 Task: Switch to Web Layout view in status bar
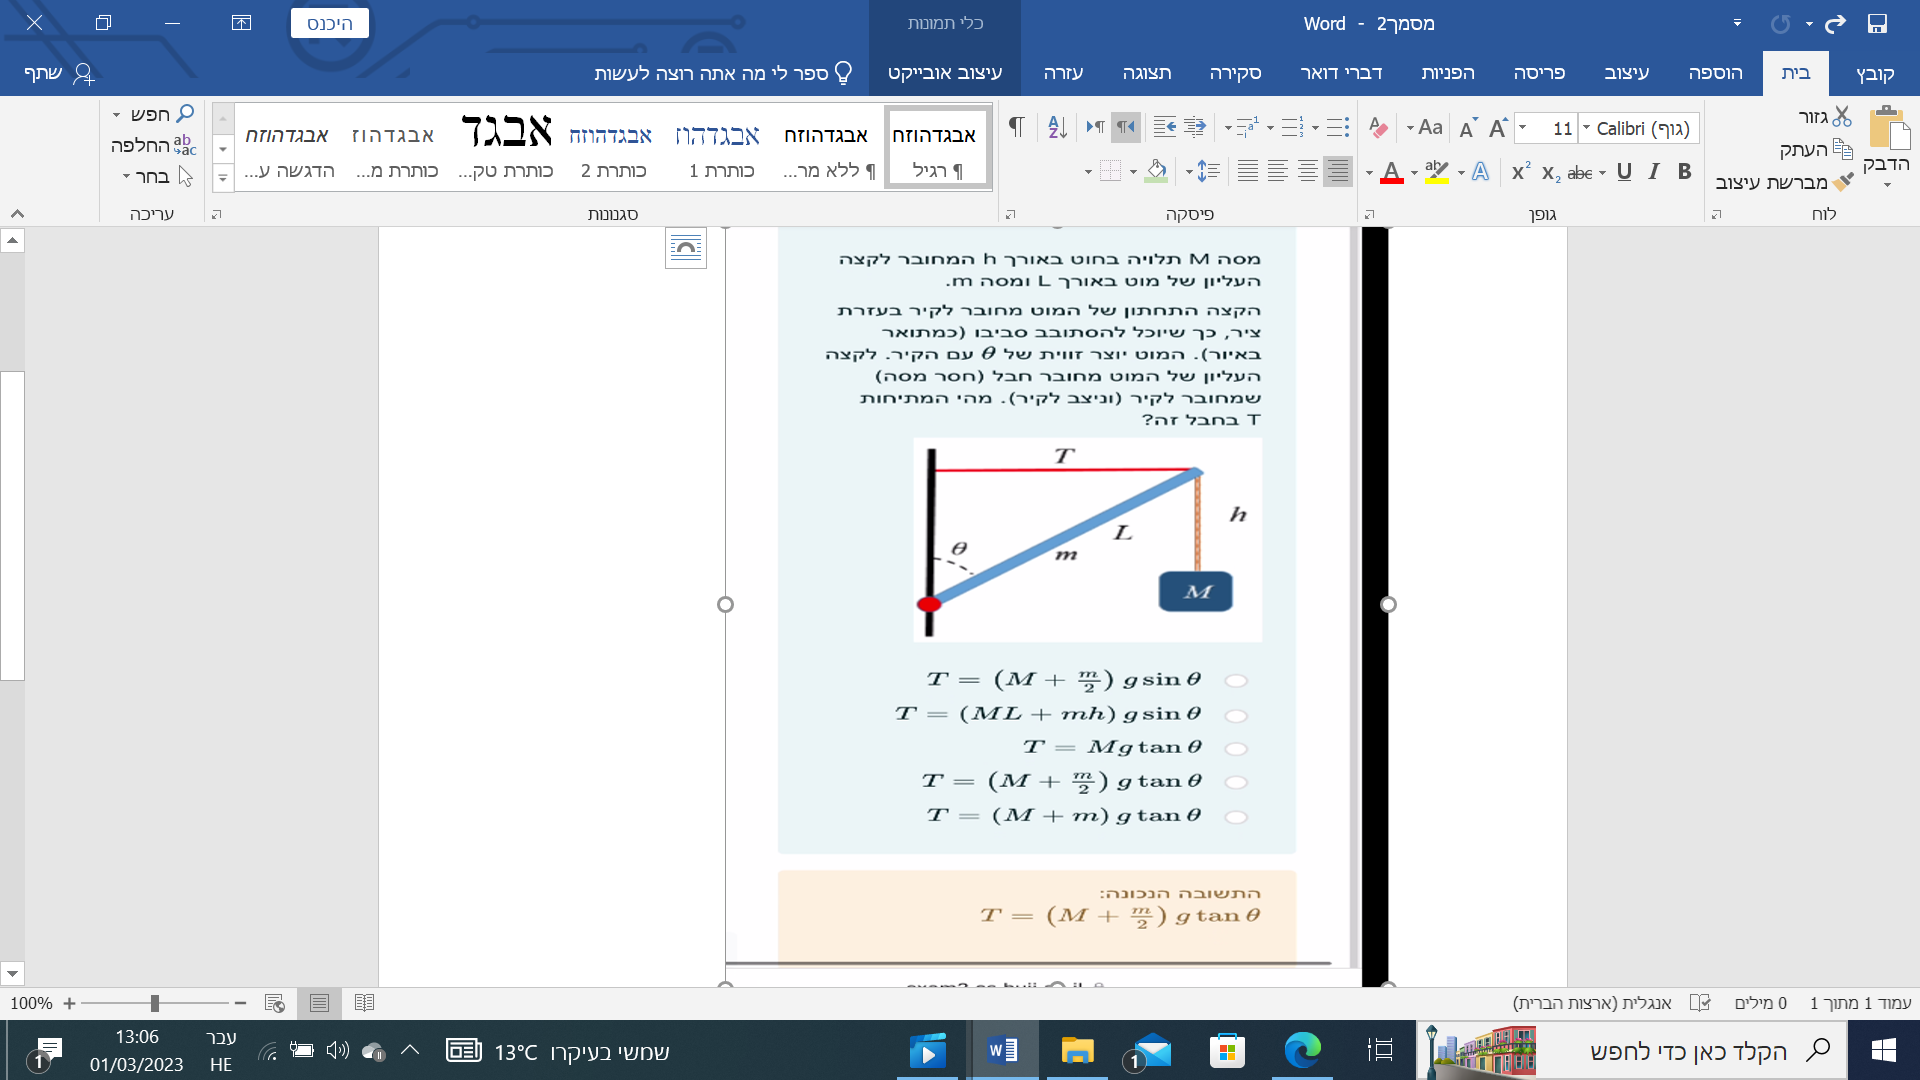[274, 1003]
